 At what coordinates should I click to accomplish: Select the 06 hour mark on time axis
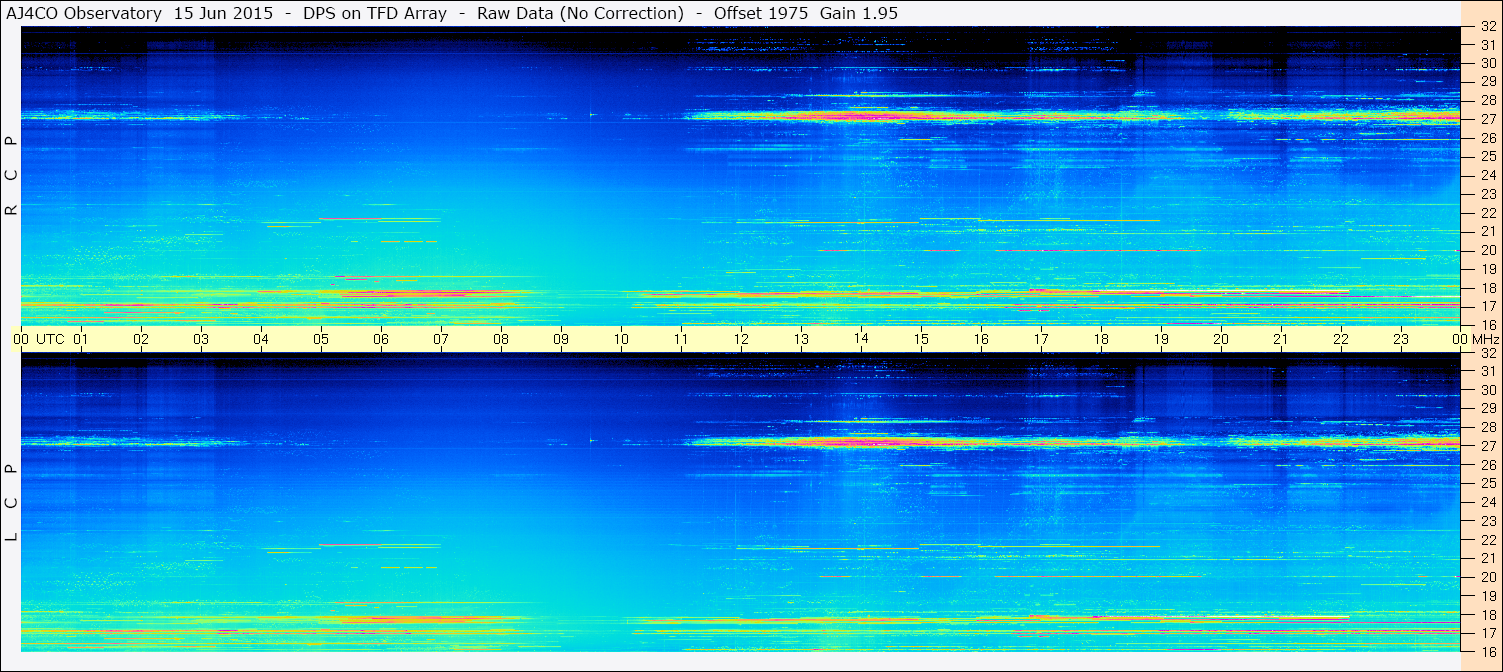coord(381,339)
